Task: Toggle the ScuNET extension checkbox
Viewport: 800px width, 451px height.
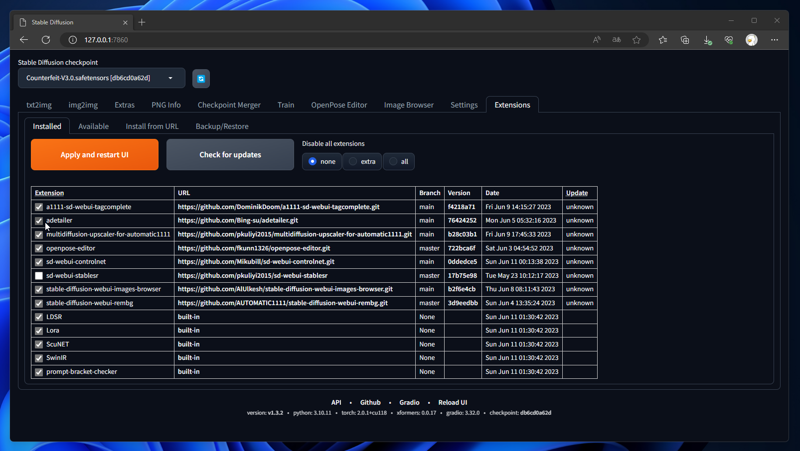Action: tap(39, 344)
